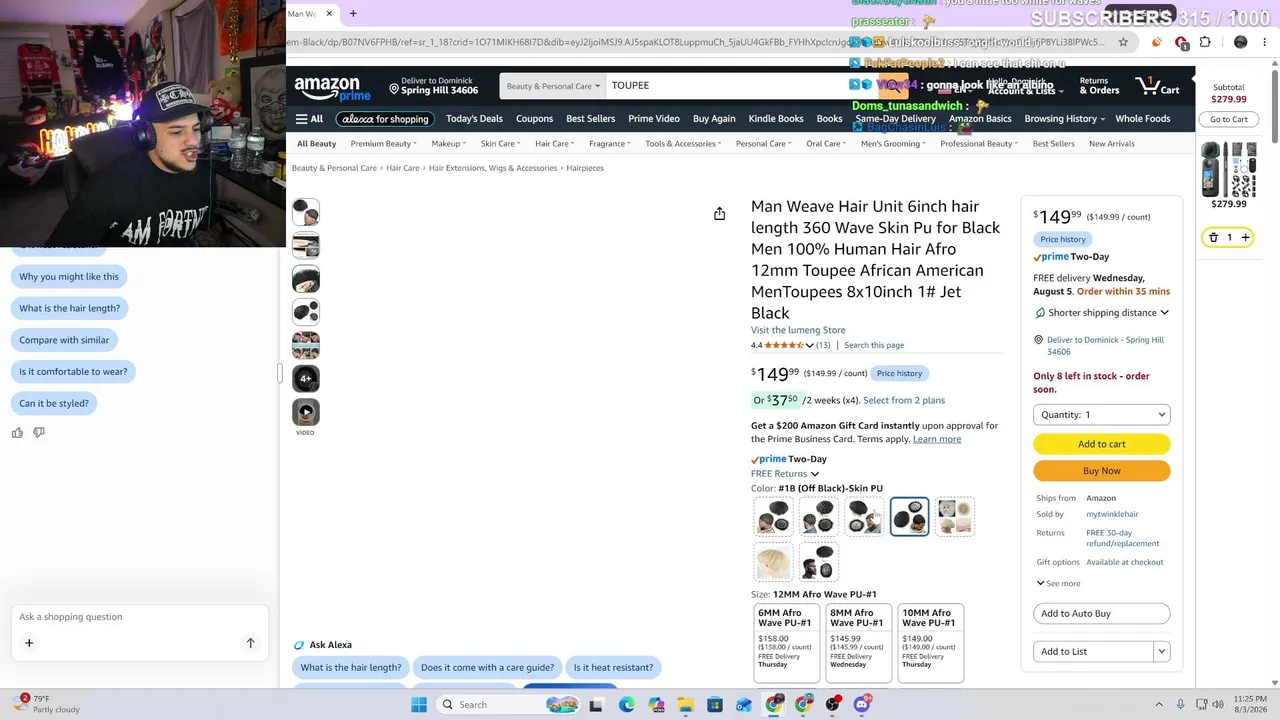Give thumbs up to the Alexa response
This screenshot has height=720, width=1280.
[x=17, y=432]
